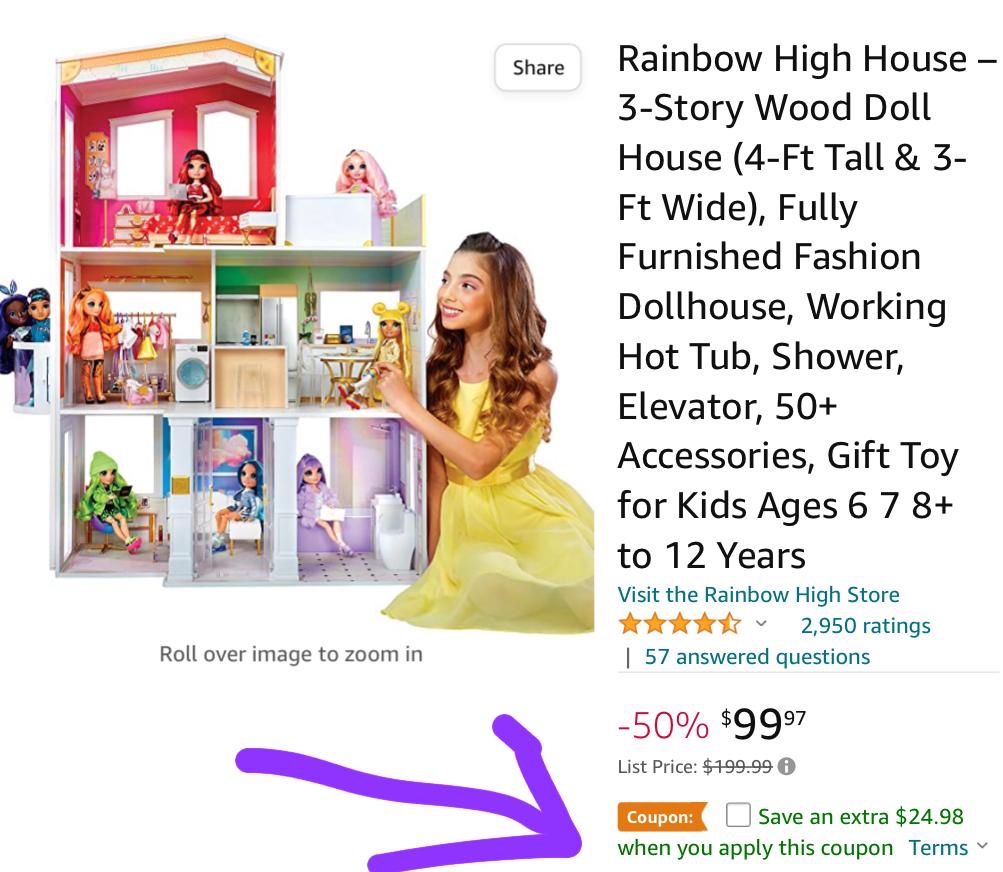
Task: Open the Visit the Rainbow High Store link
Action: coord(758,594)
